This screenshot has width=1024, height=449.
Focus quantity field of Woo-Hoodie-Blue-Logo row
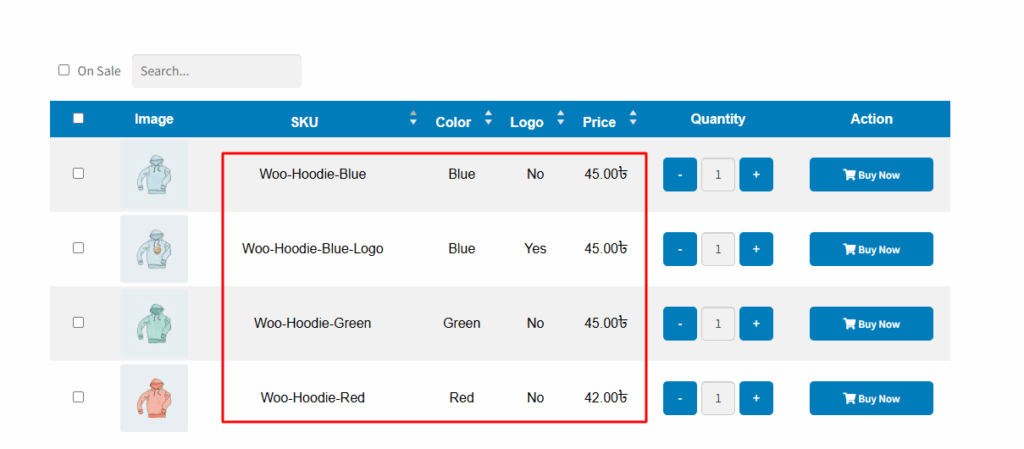coord(718,249)
